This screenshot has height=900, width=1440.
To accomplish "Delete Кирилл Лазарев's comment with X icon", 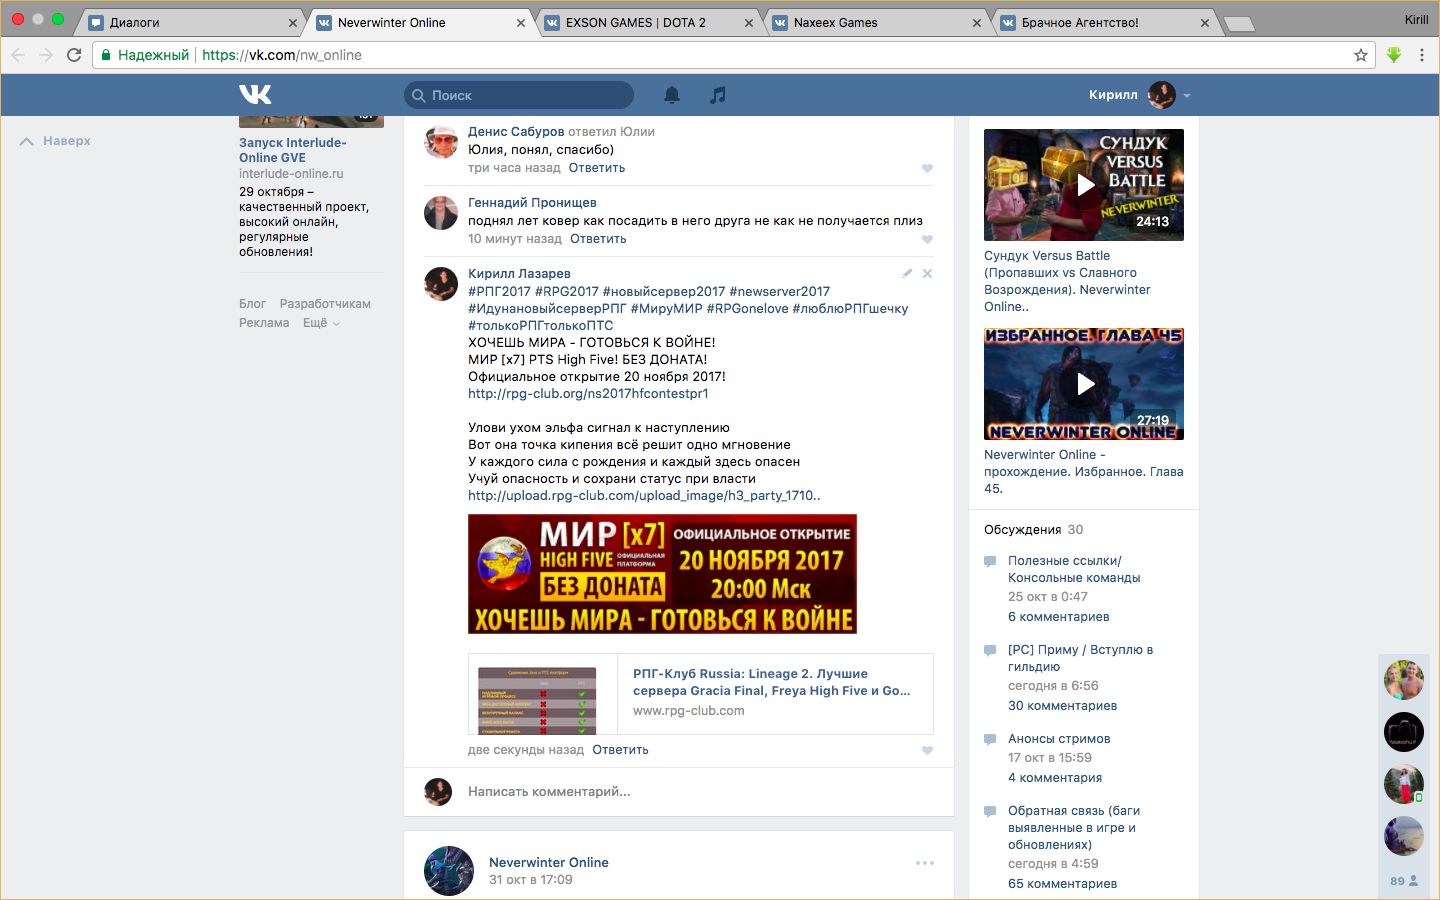I will 927,273.
